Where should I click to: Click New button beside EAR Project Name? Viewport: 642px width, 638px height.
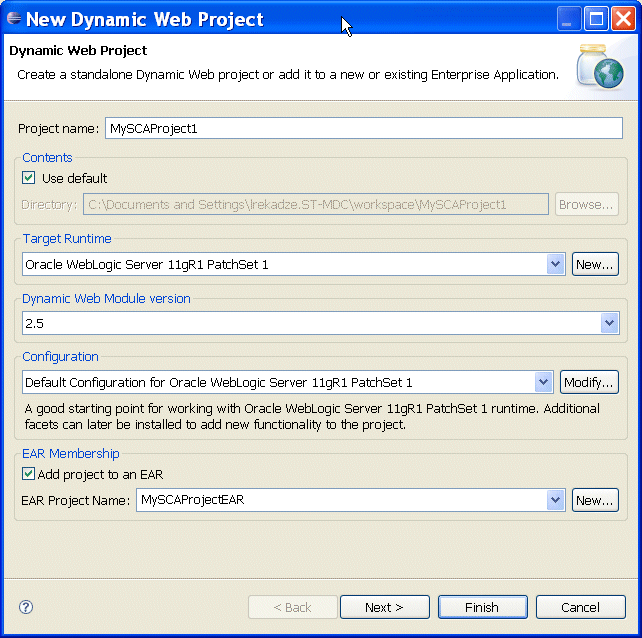[595, 500]
